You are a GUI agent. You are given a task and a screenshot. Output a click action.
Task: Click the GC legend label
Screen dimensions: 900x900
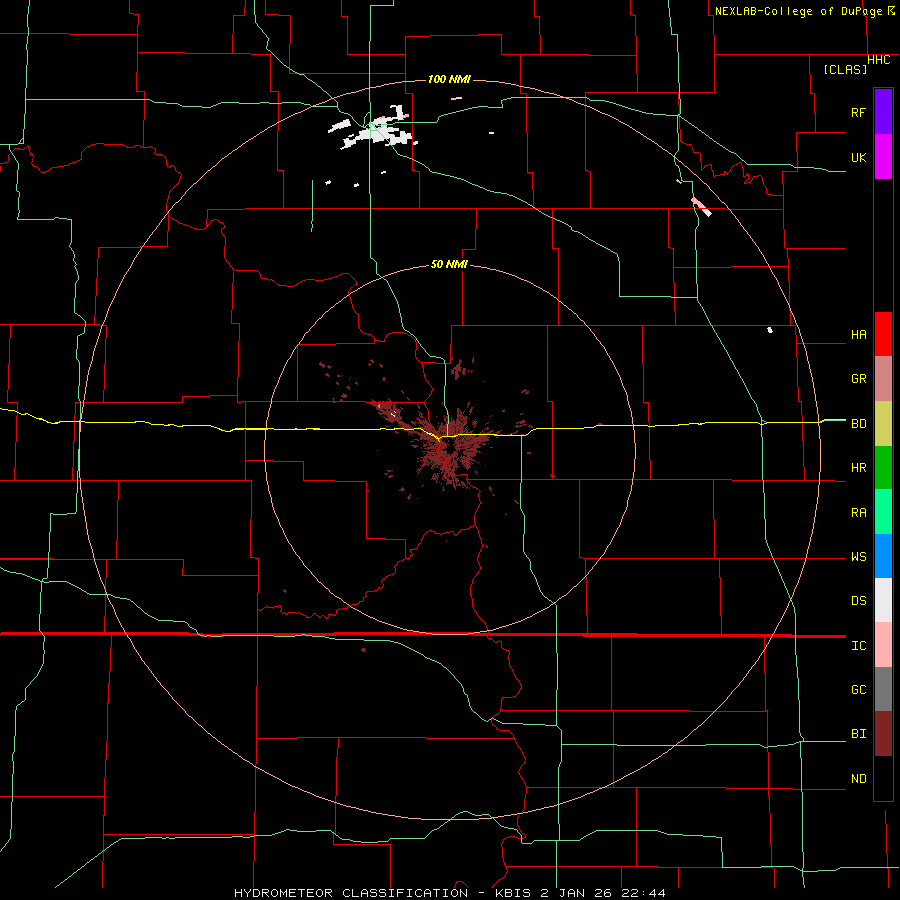858,690
